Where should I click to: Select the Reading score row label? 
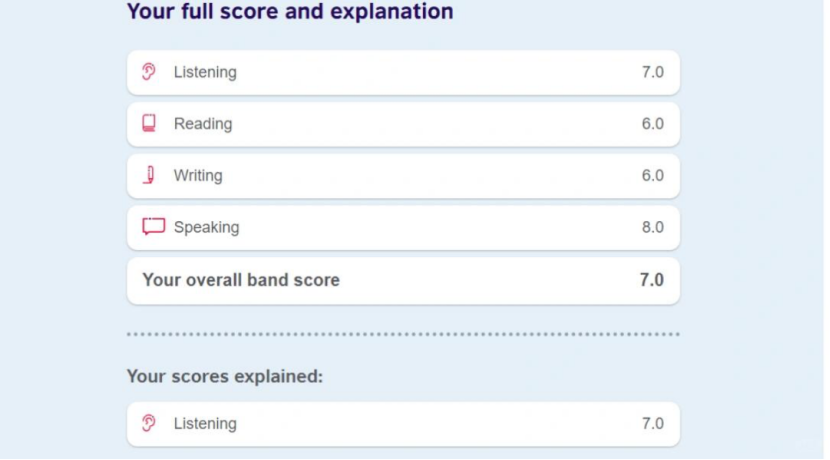point(203,124)
